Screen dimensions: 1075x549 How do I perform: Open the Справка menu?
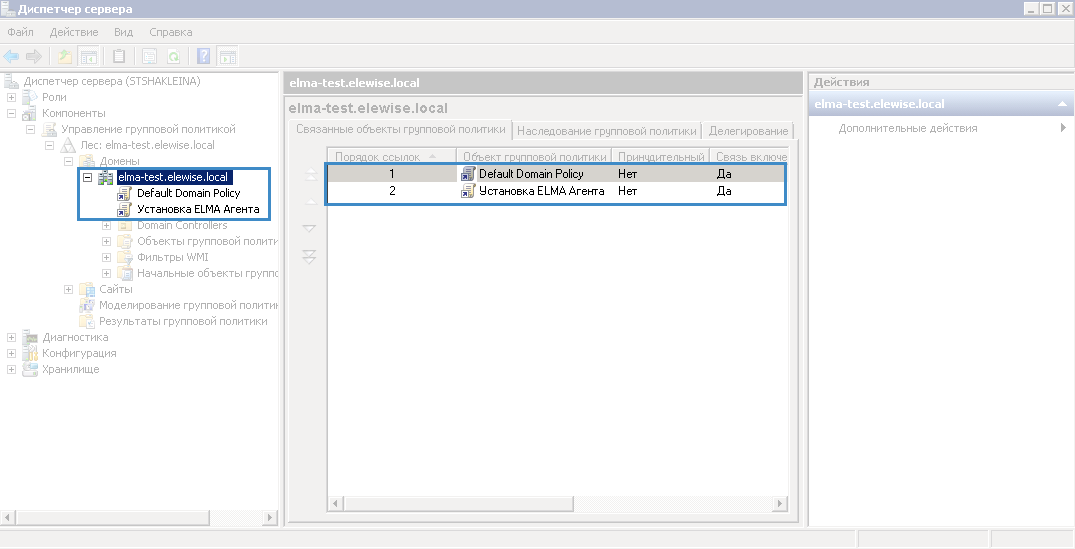coord(171,32)
